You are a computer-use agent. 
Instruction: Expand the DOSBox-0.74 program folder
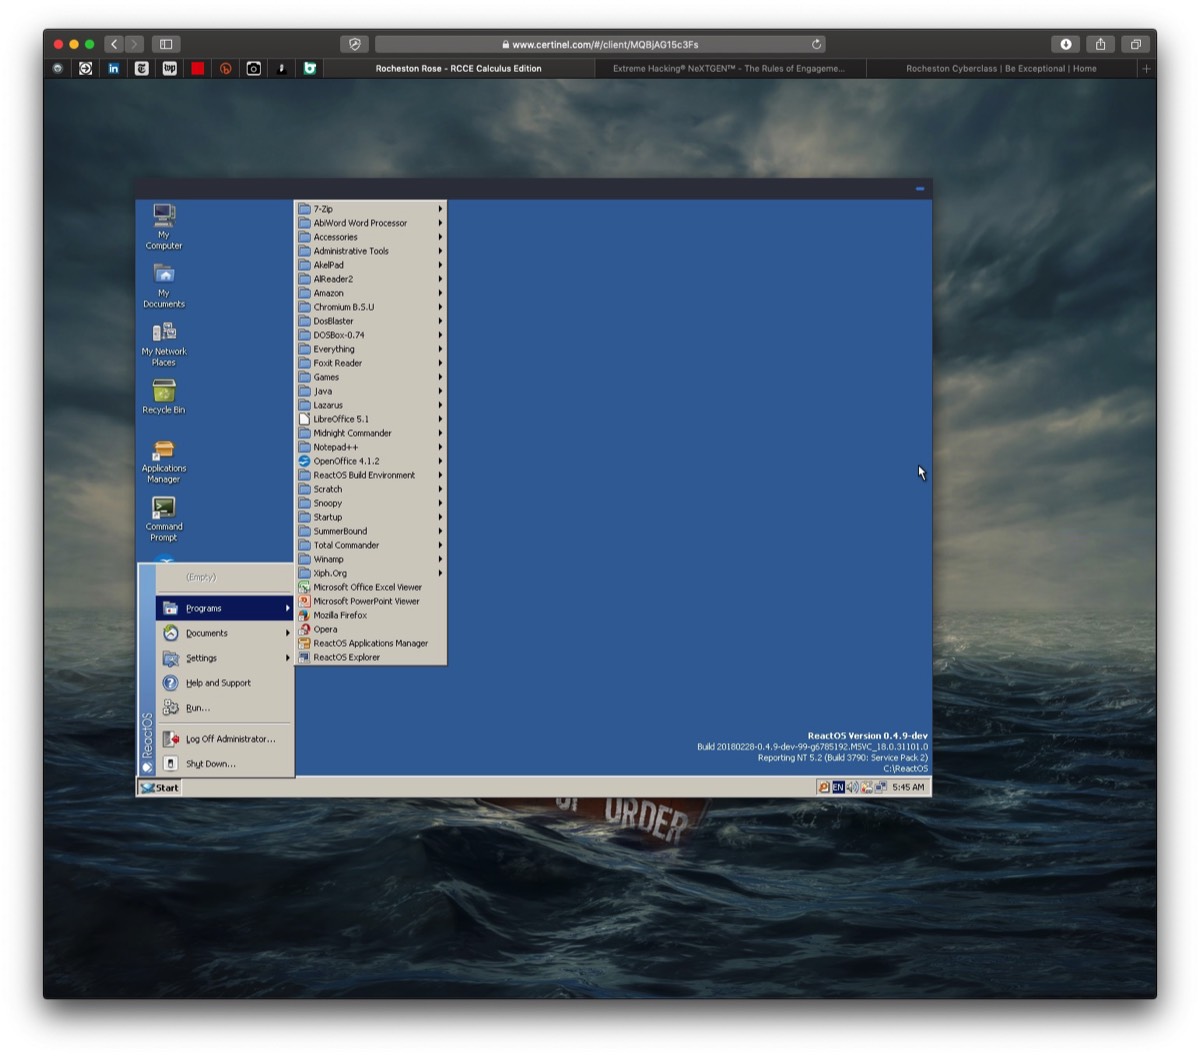click(371, 335)
